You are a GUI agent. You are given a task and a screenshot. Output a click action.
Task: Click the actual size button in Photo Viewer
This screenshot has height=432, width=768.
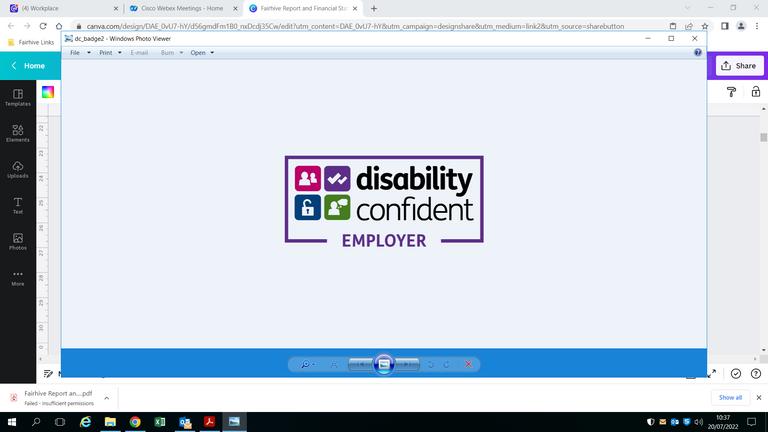pyautogui.click(x=334, y=364)
